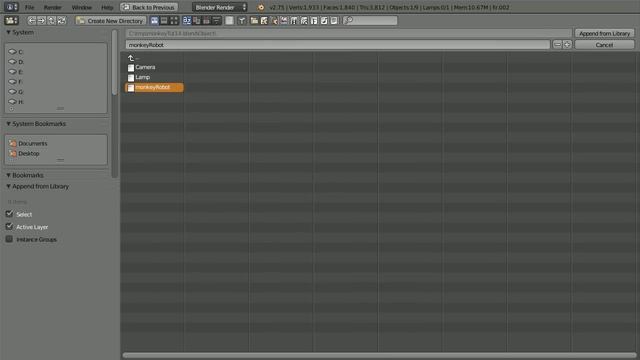Toggle sound files filter icon

(324, 20)
